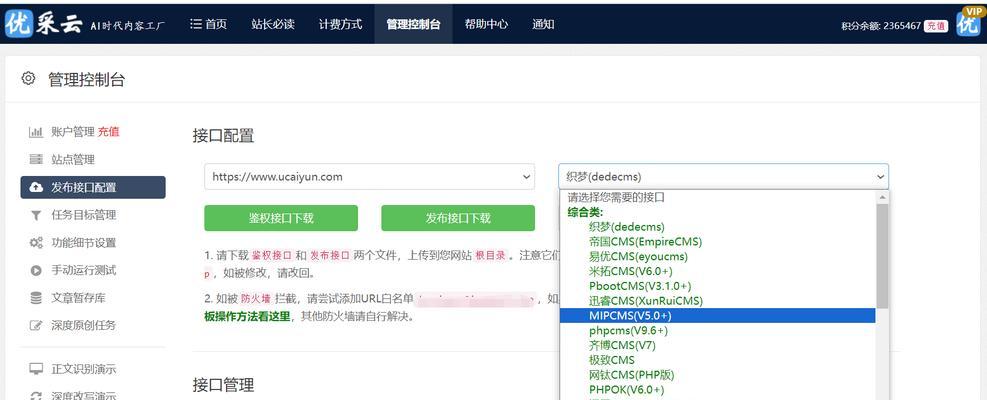Open 功能细节设置 in the sidebar
The width and height of the screenshot is (987, 400).
tap(84, 243)
